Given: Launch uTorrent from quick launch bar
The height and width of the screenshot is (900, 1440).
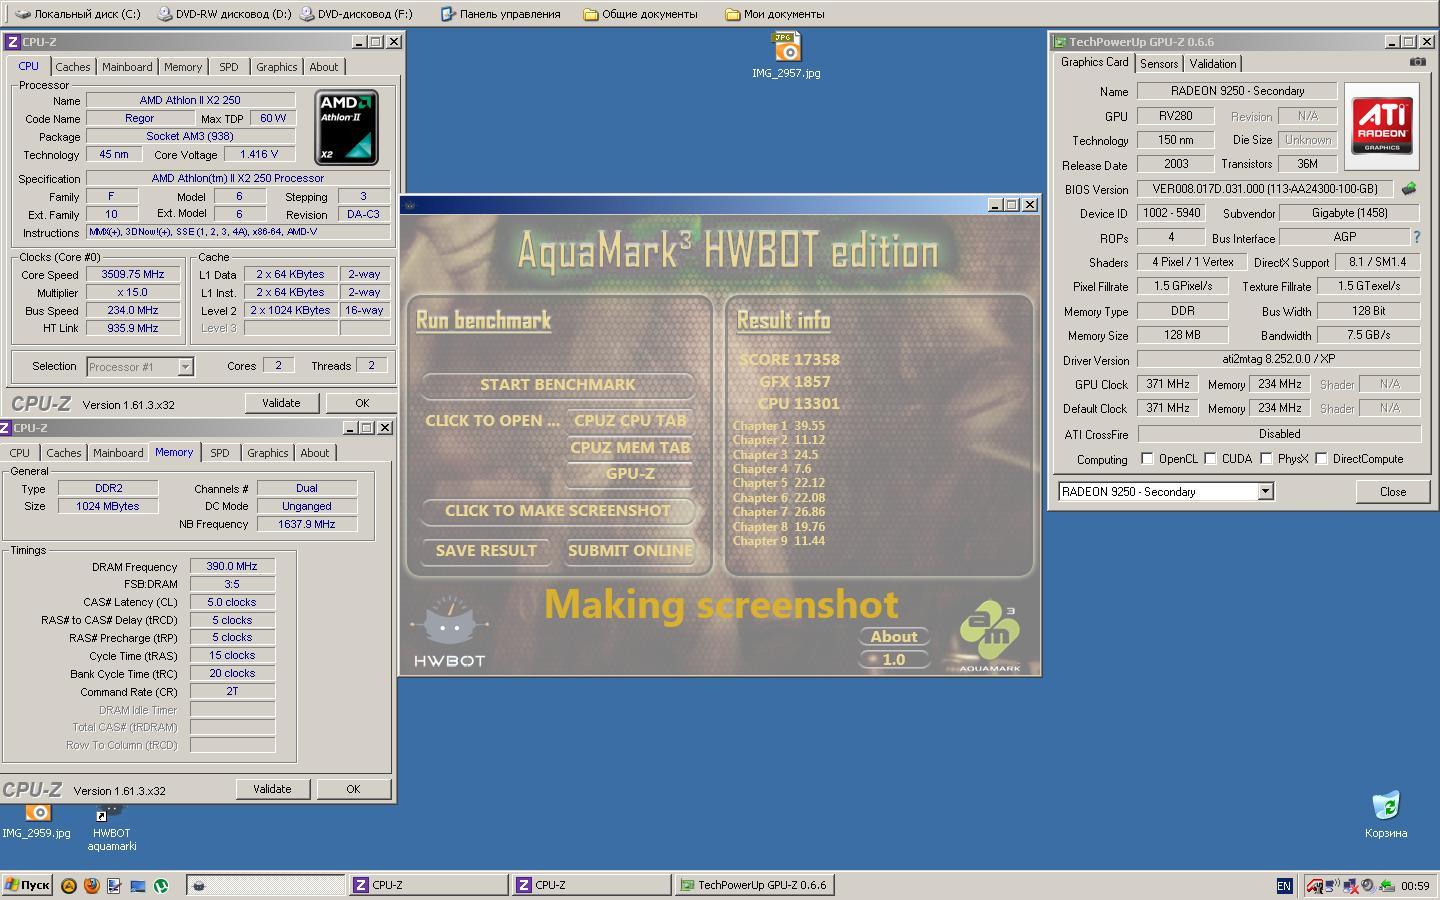Looking at the screenshot, I should point(161,885).
